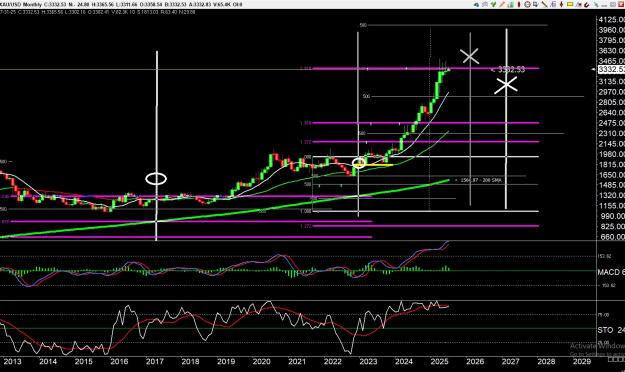Click the 3630.00 price axis label
Viewport: 625px width, 372px height.
[611, 51]
